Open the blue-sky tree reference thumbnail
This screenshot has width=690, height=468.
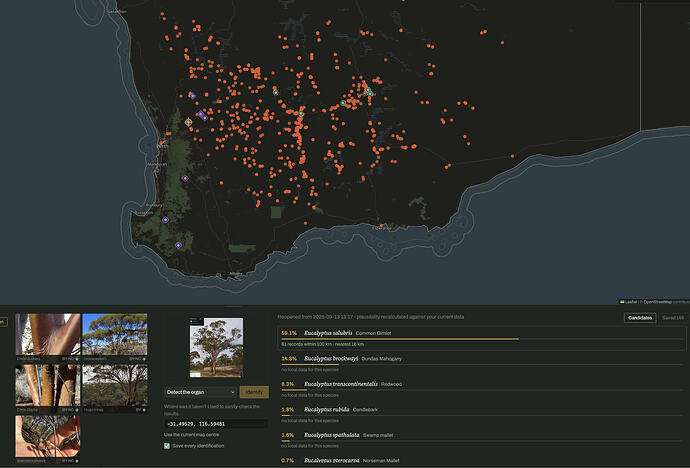click(115, 334)
